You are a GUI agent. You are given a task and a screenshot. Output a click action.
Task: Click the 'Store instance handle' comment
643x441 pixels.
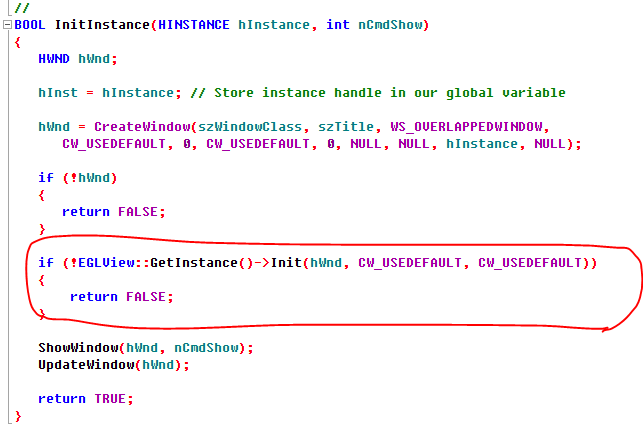[x=378, y=93]
